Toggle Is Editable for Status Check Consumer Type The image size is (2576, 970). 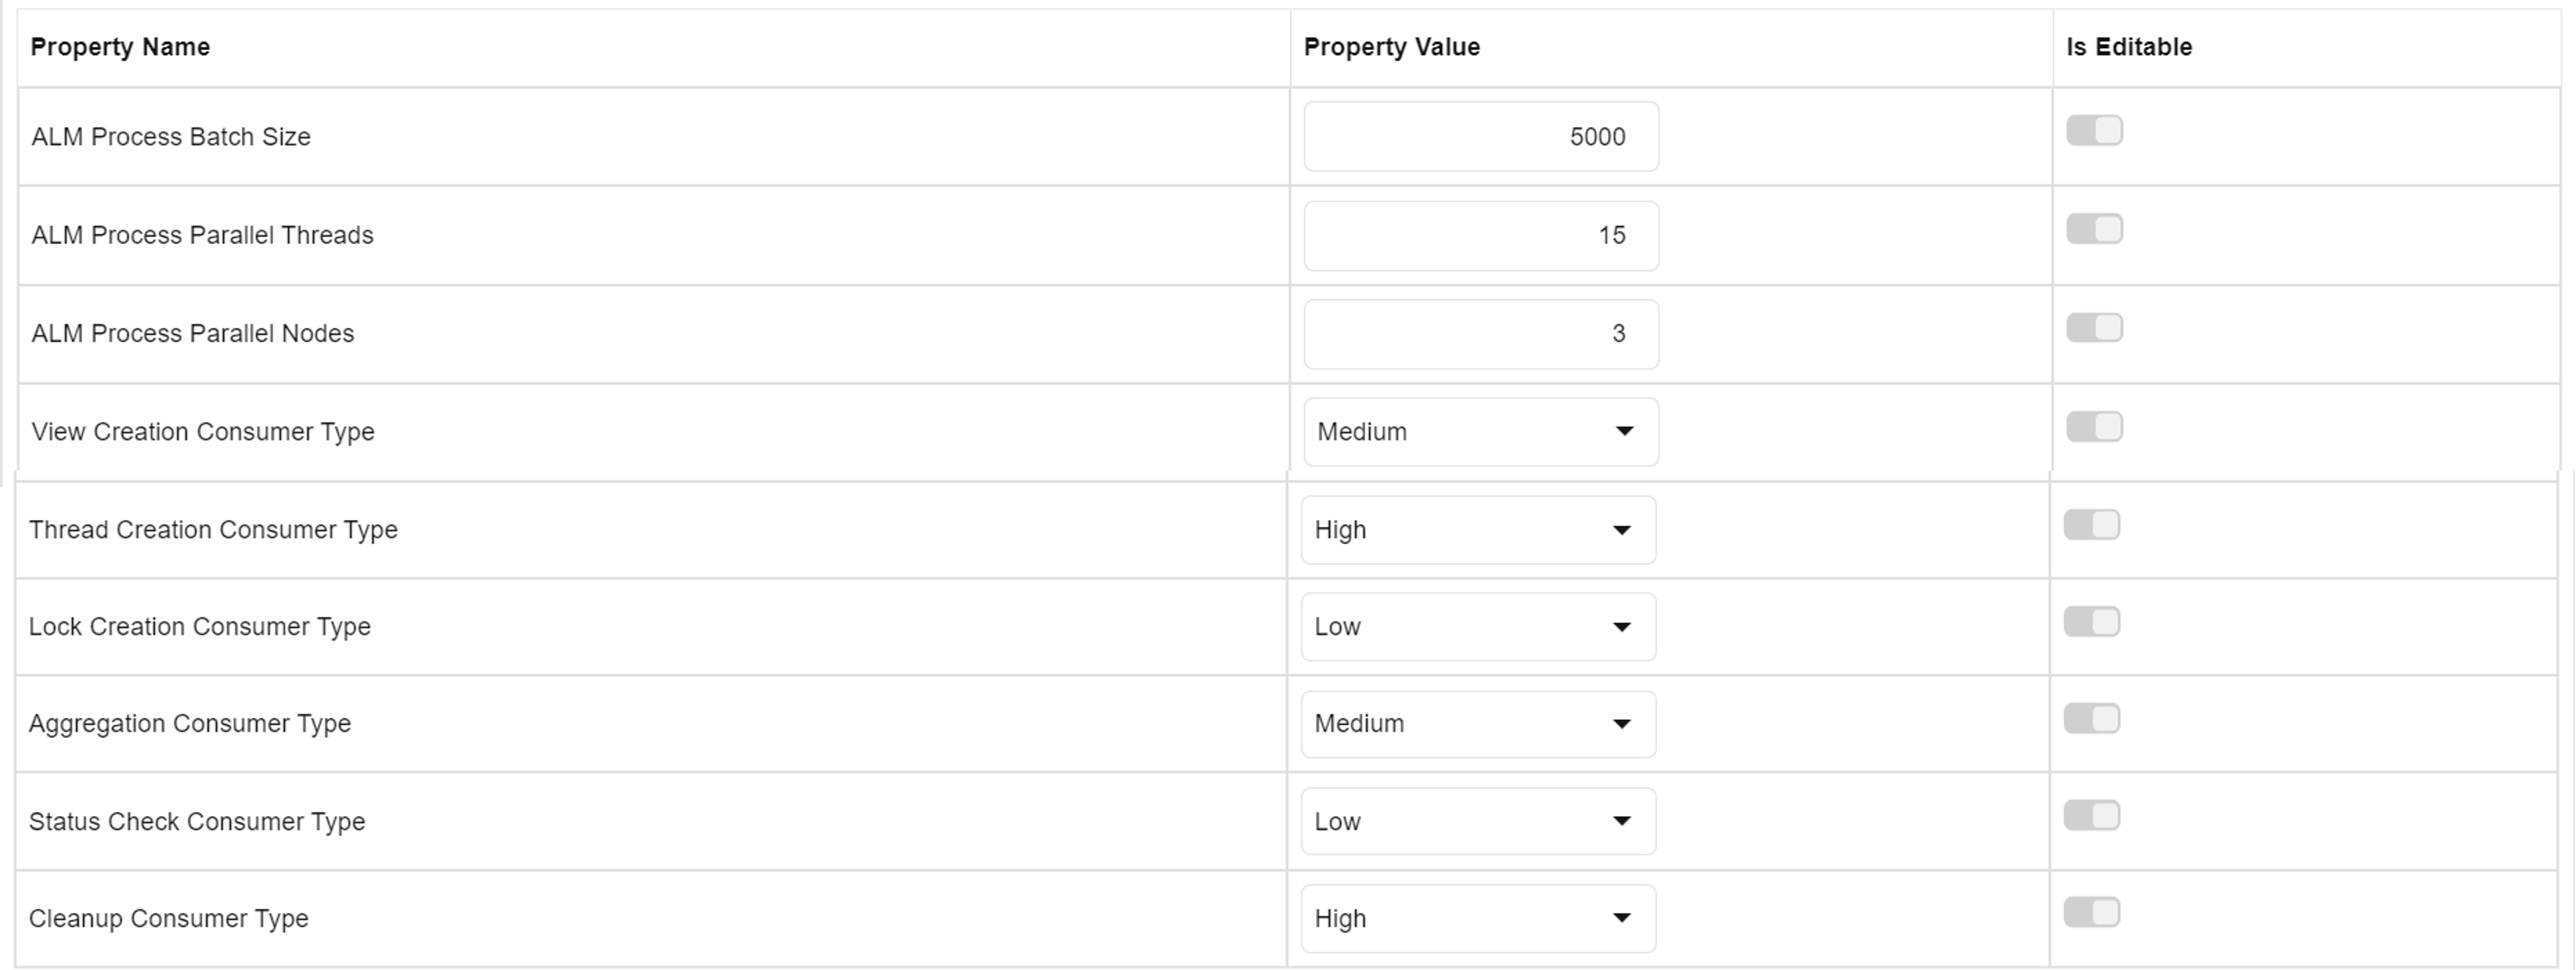pos(2091,816)
